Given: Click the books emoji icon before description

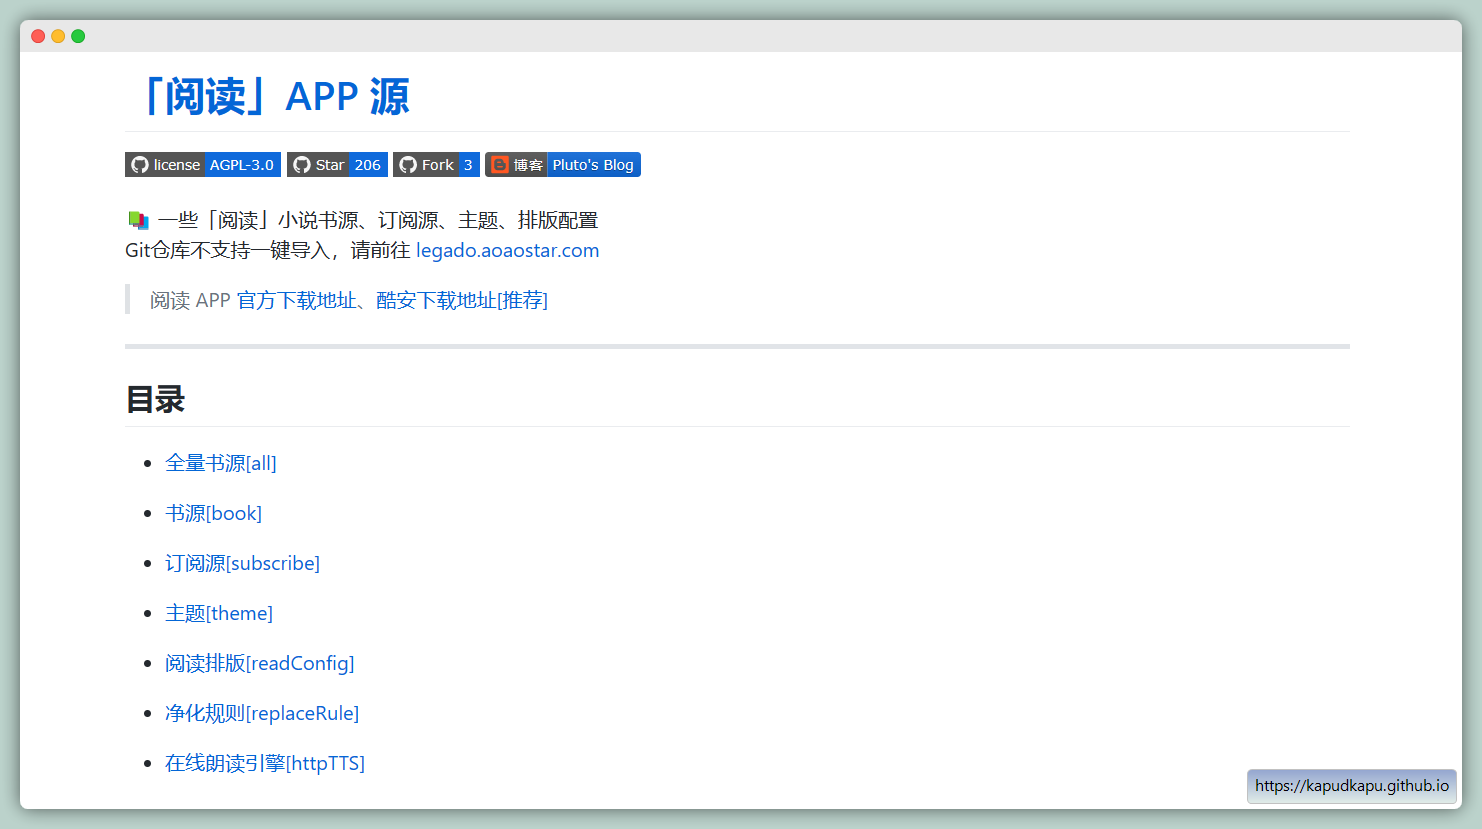Looking at the screenshot, I should tap(138, 221).
